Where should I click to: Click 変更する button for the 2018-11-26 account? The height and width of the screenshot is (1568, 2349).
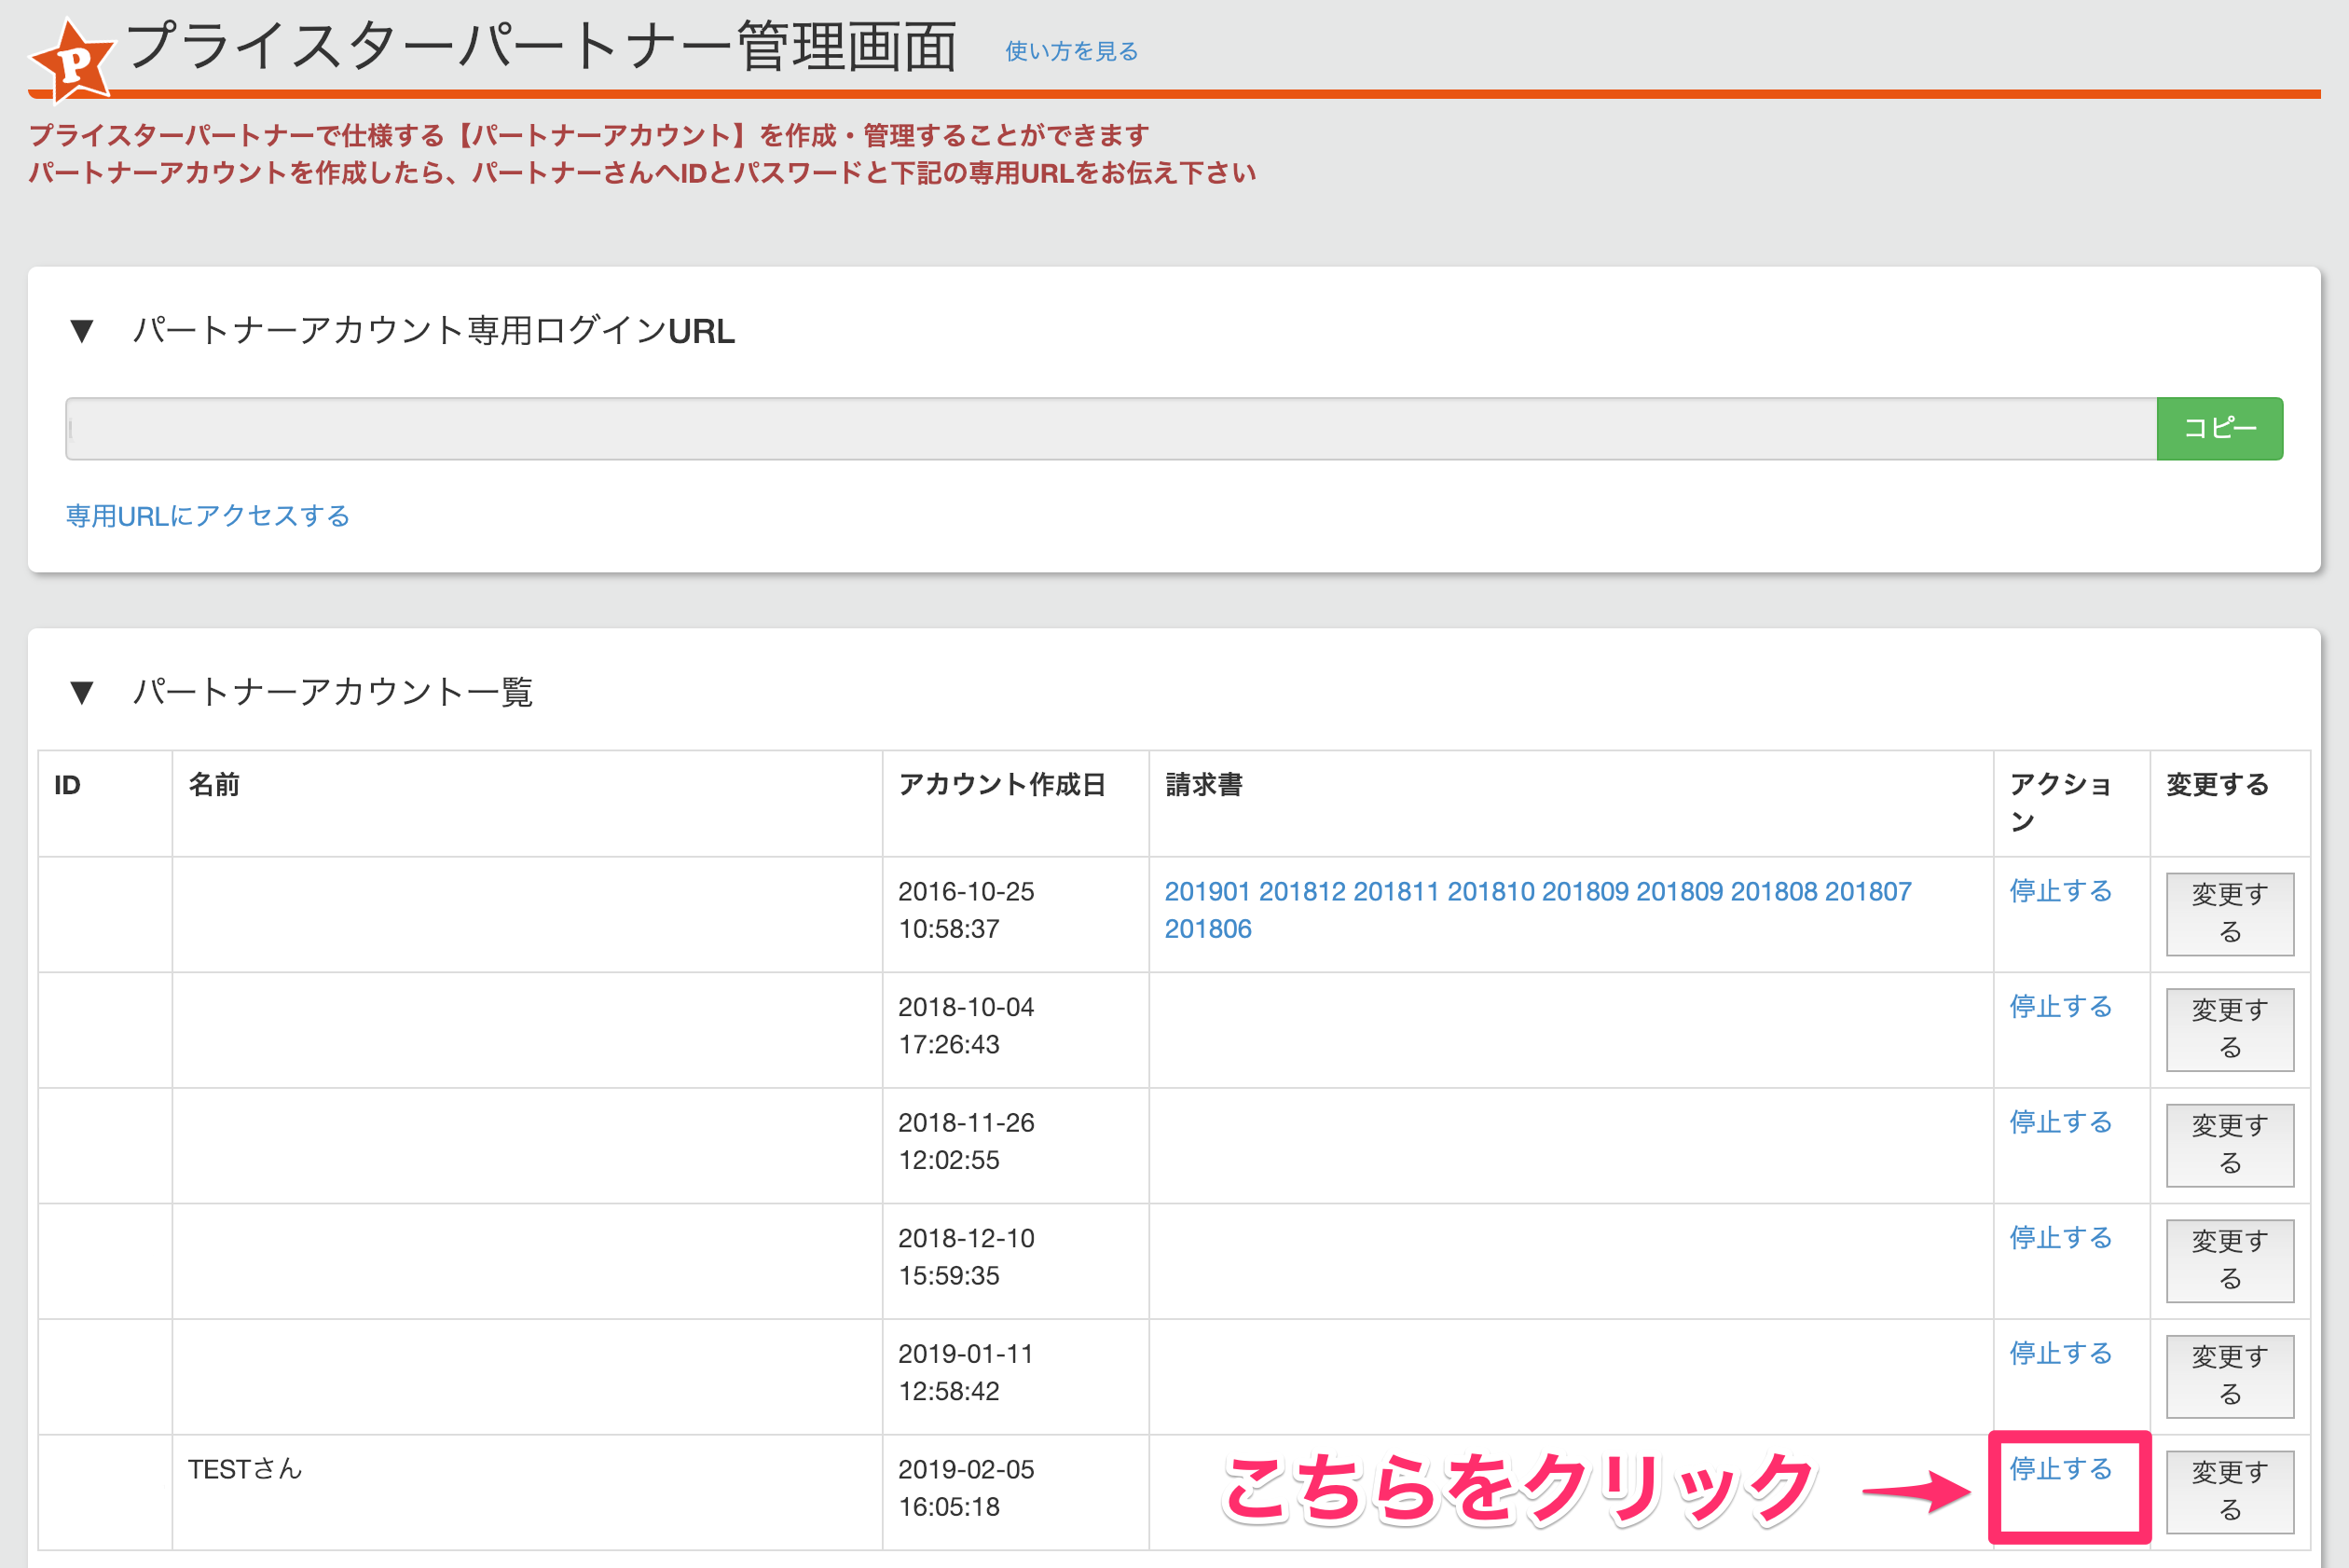[x=2230, y=1145]
